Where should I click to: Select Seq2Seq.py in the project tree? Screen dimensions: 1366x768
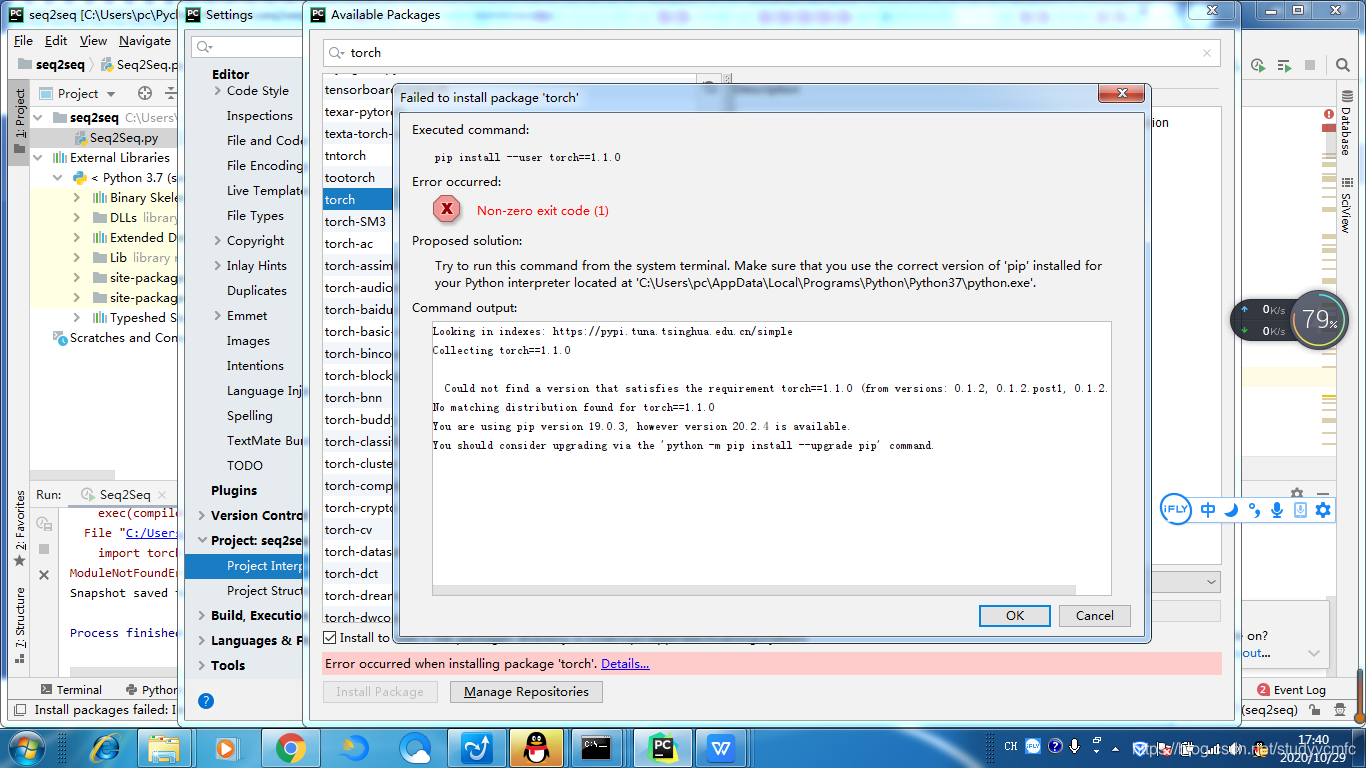point(123,138)
